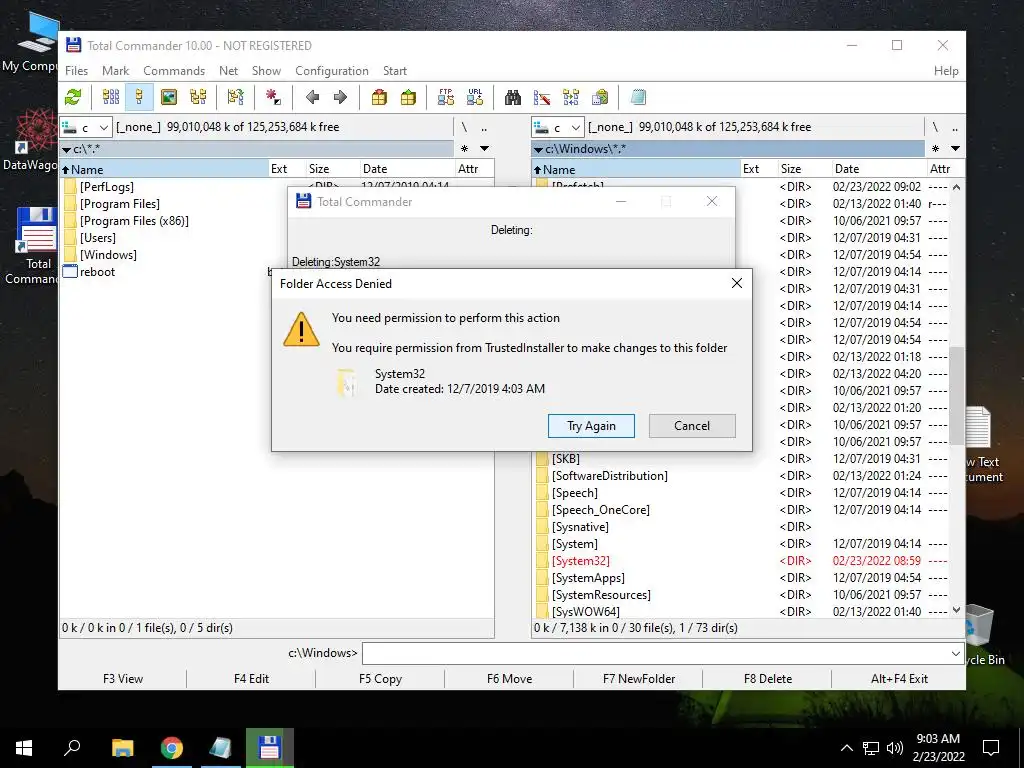Open the Help menu

946,71
